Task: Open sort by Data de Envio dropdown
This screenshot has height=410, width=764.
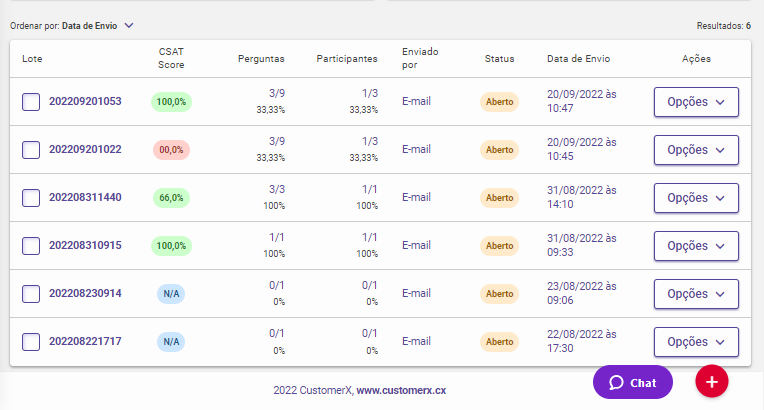Action: click(97, 26)
